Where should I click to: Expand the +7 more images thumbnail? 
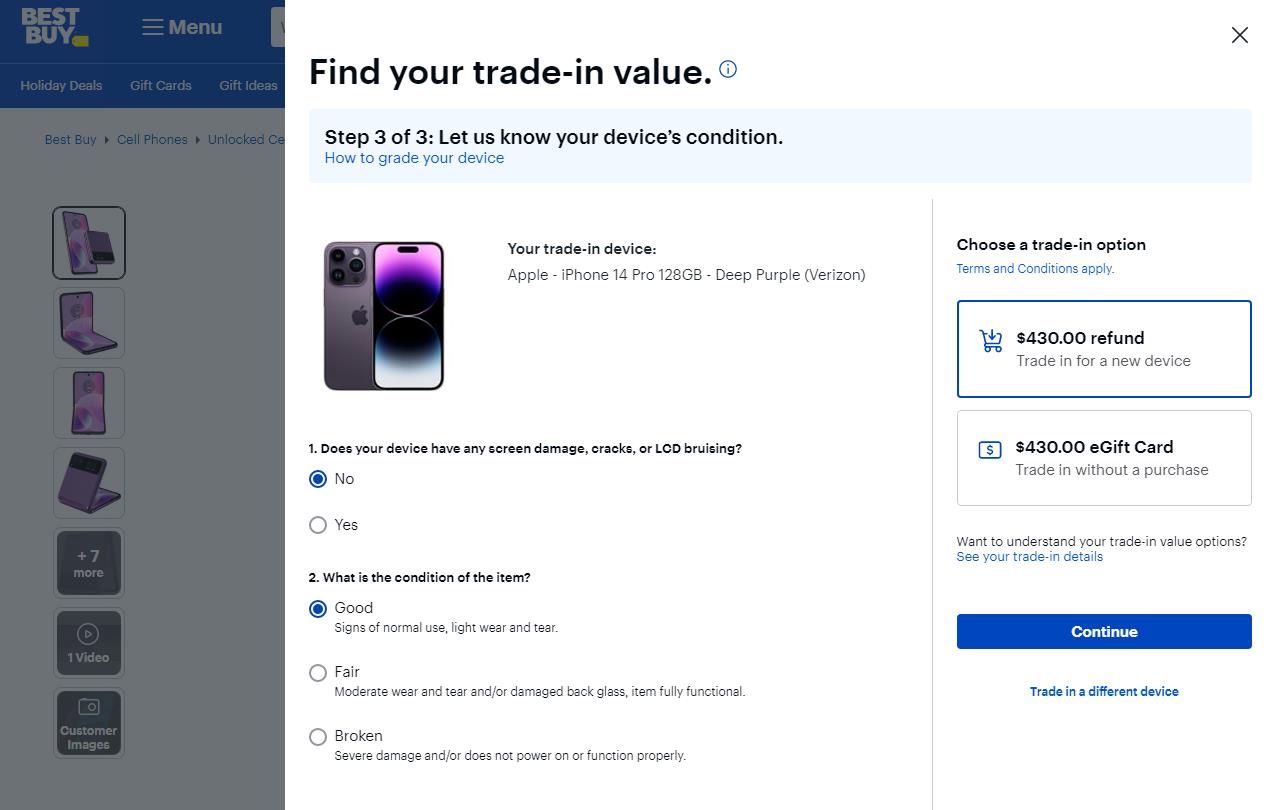point(88,563)
